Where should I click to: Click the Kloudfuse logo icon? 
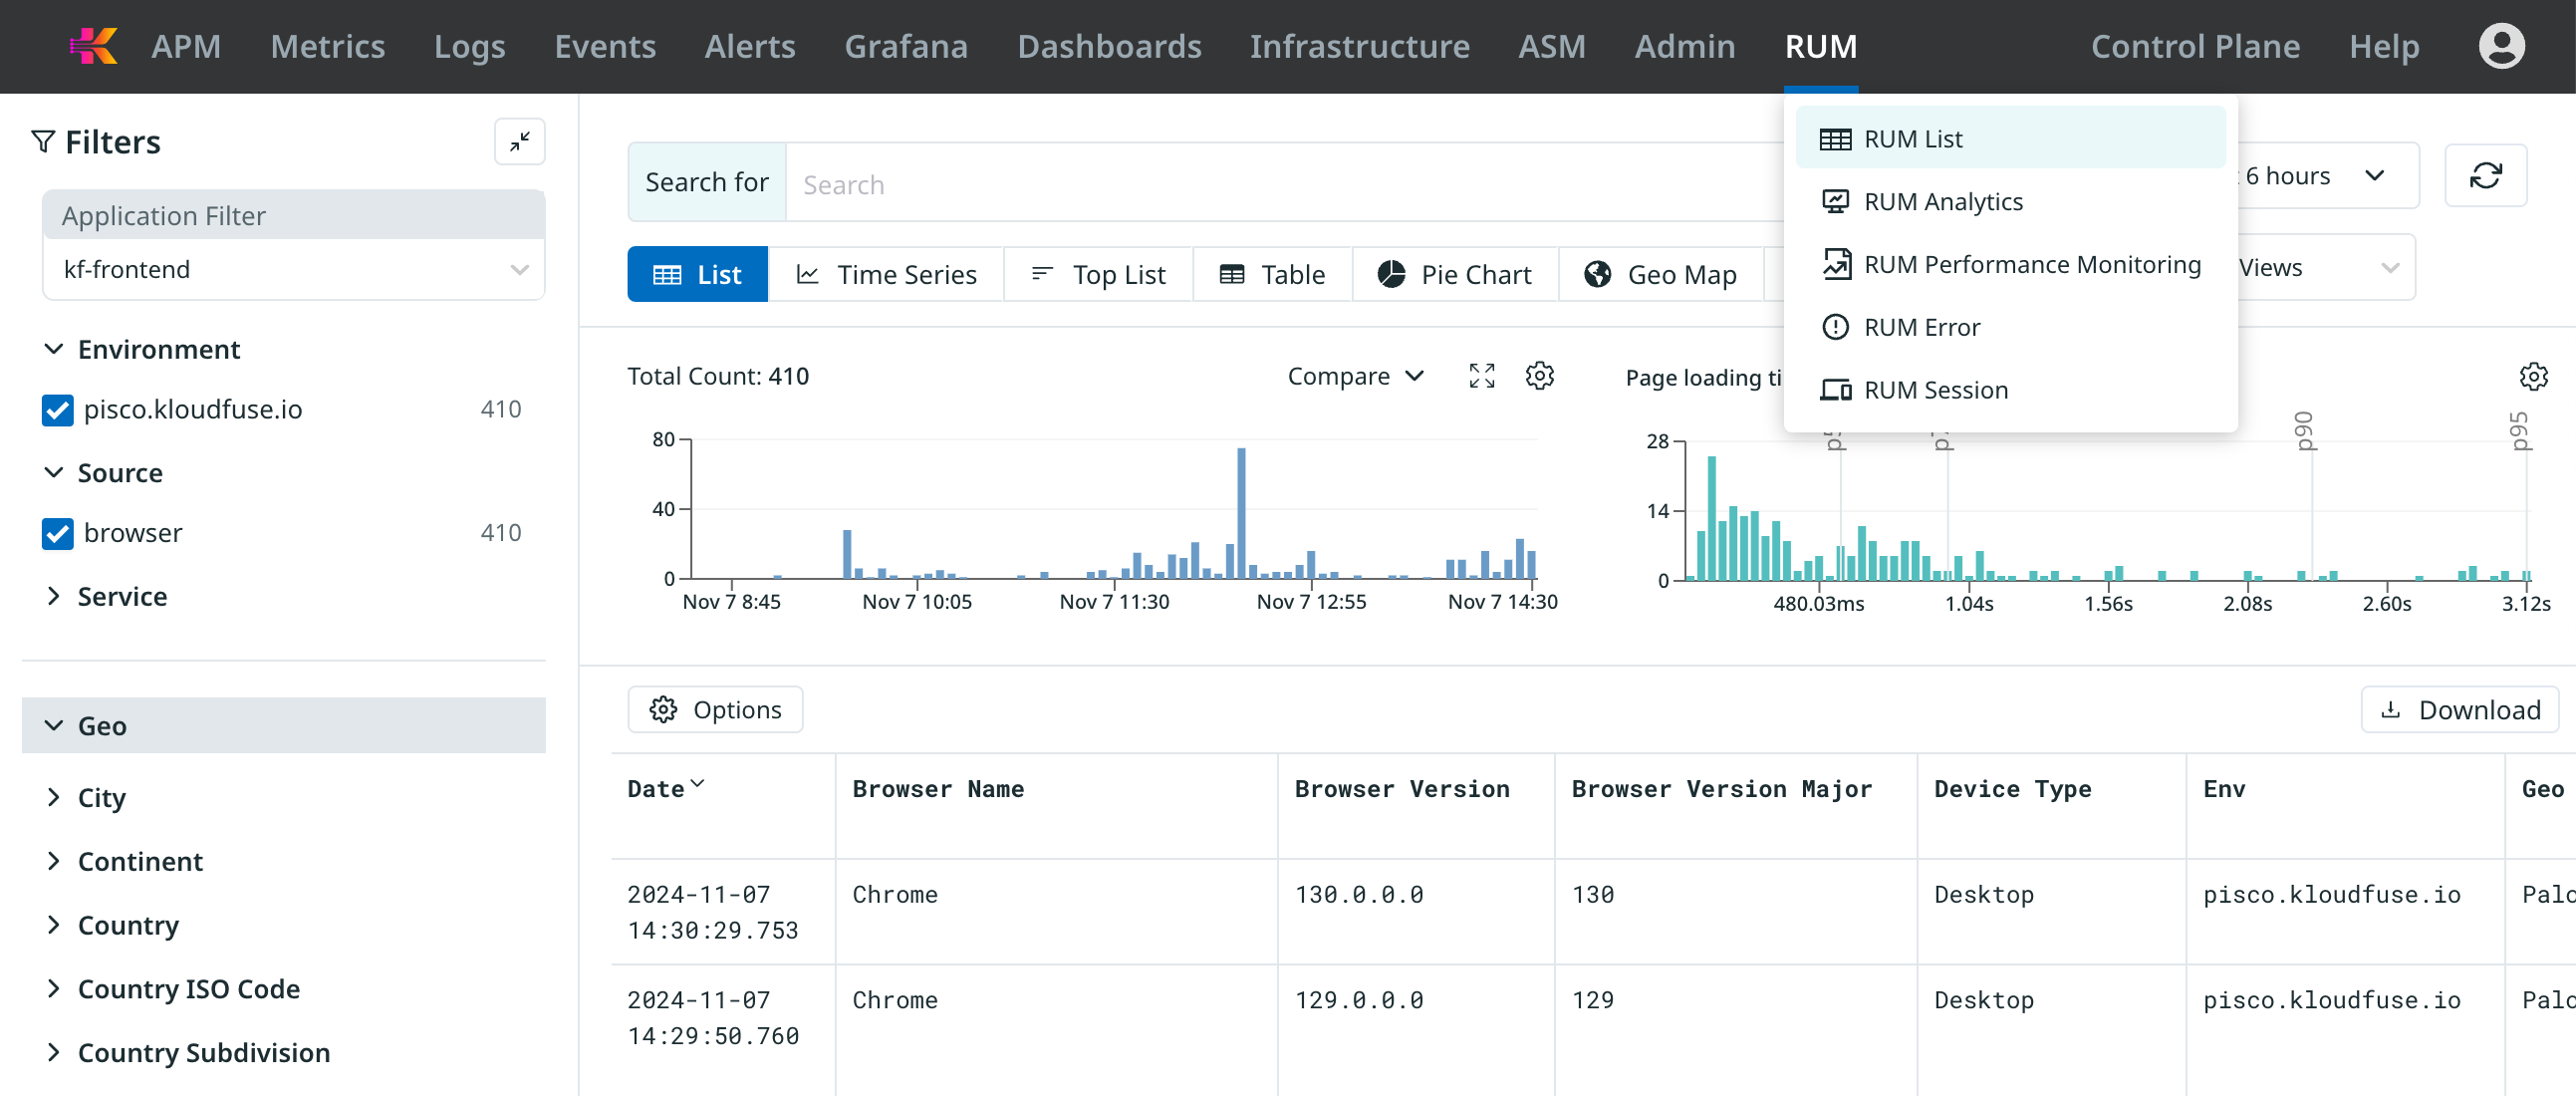point(94,46)
